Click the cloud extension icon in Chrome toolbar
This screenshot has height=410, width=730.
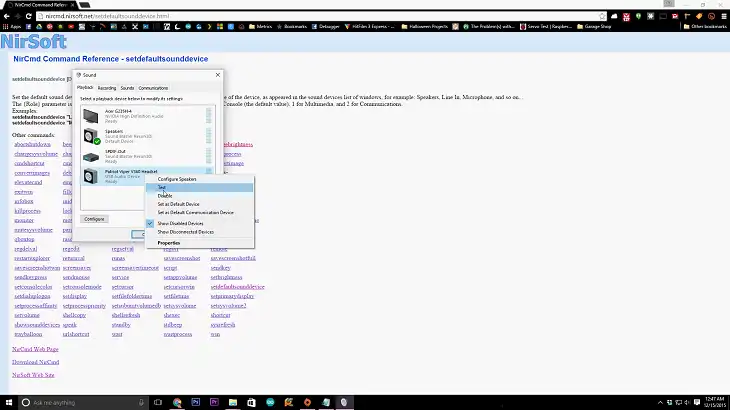point(614,16)
